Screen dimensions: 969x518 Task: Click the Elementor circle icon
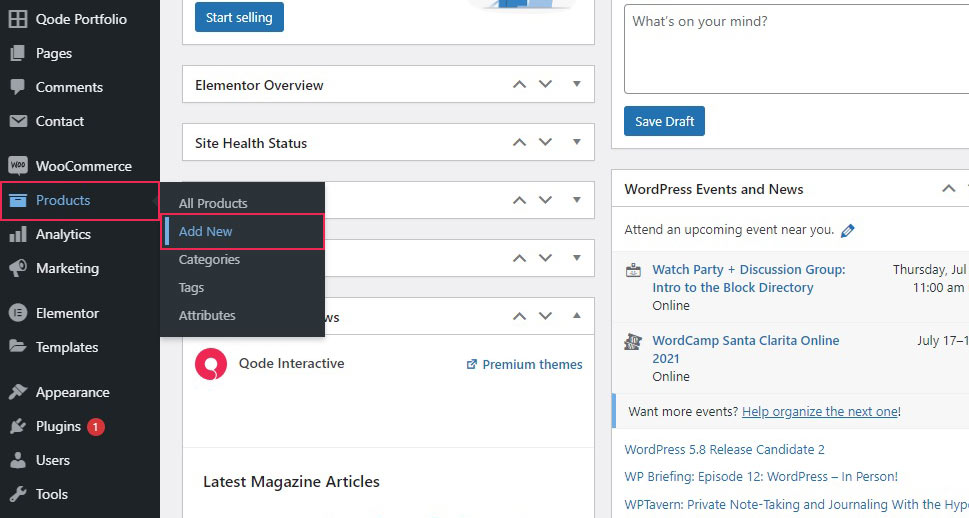click(18, 313)
